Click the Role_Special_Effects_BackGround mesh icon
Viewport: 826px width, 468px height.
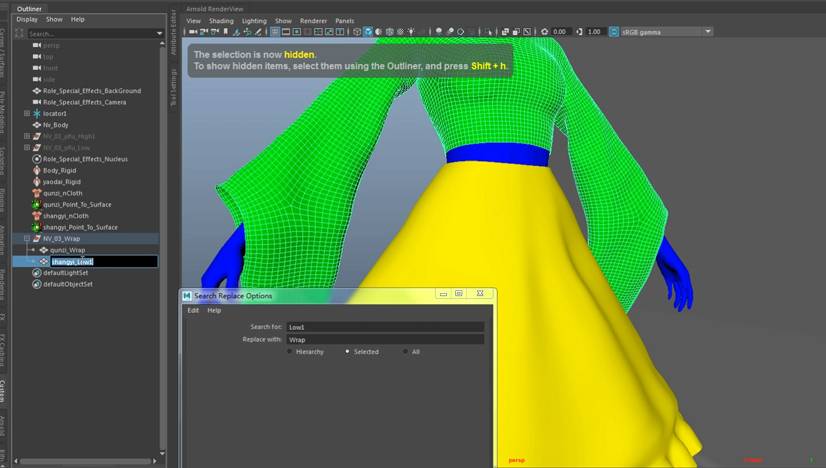[x=37, y=91]
